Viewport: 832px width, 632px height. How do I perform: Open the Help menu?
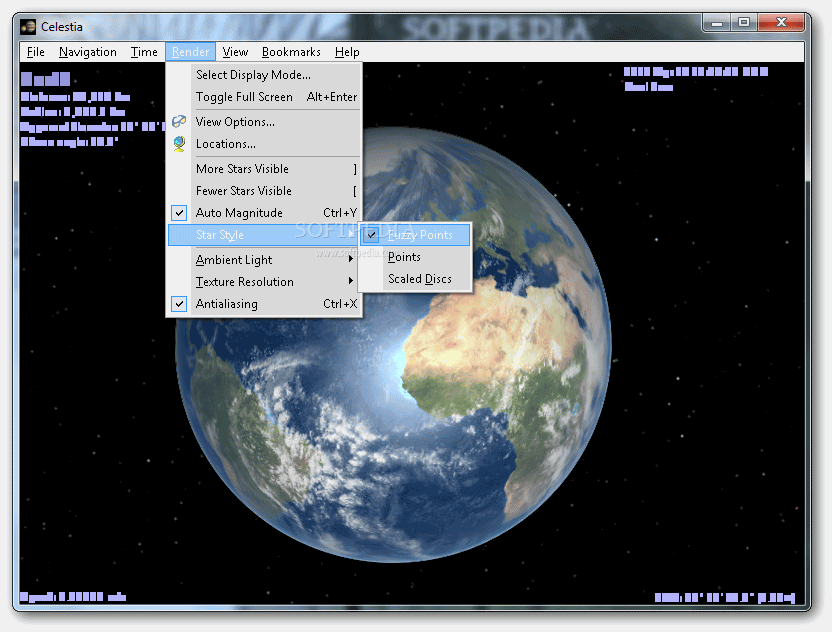tap(347, 52)
